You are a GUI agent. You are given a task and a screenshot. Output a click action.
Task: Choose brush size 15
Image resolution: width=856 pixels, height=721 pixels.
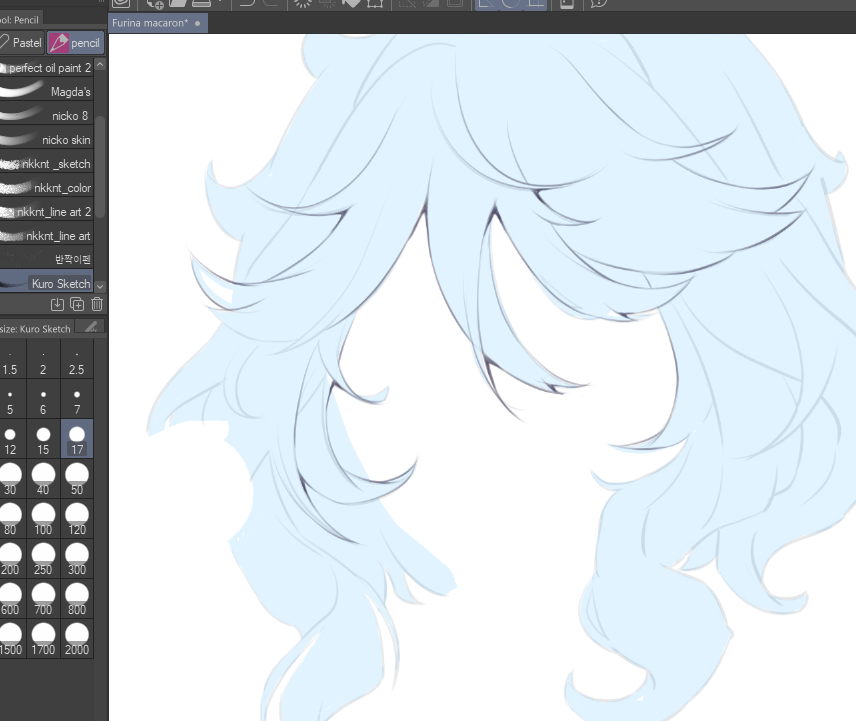(43, 439)
